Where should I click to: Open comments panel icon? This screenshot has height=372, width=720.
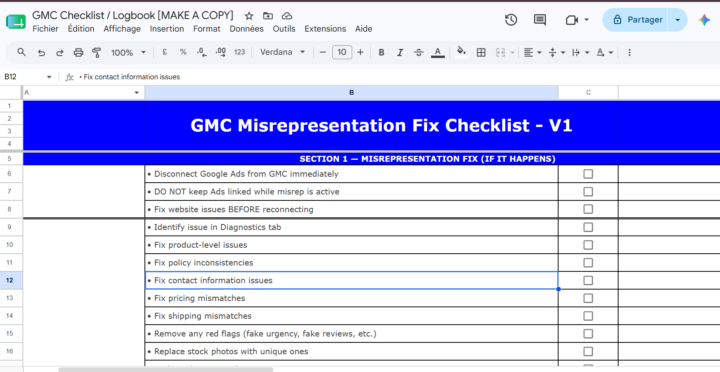pos(540,20)
